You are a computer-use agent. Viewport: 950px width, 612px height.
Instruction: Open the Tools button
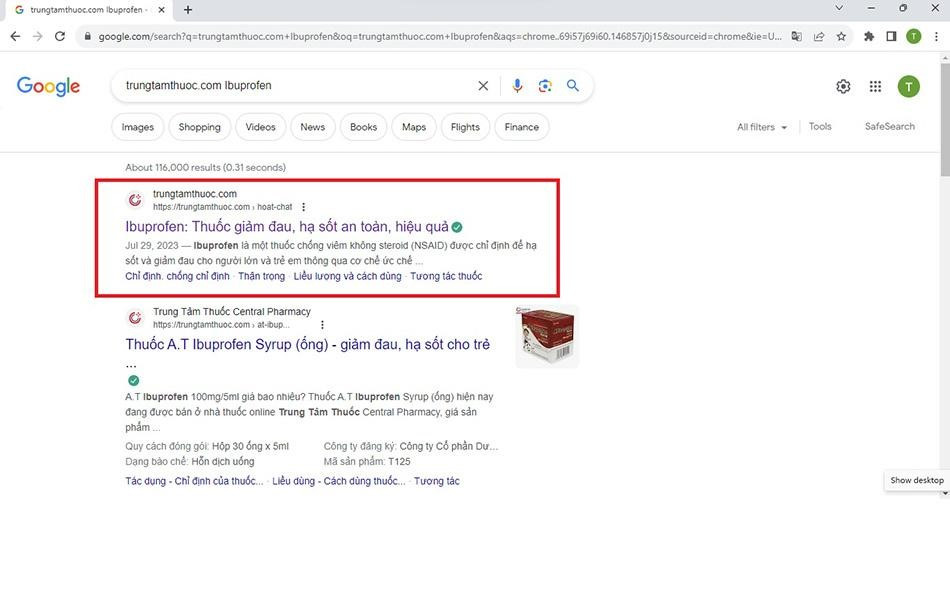[820, 127]
